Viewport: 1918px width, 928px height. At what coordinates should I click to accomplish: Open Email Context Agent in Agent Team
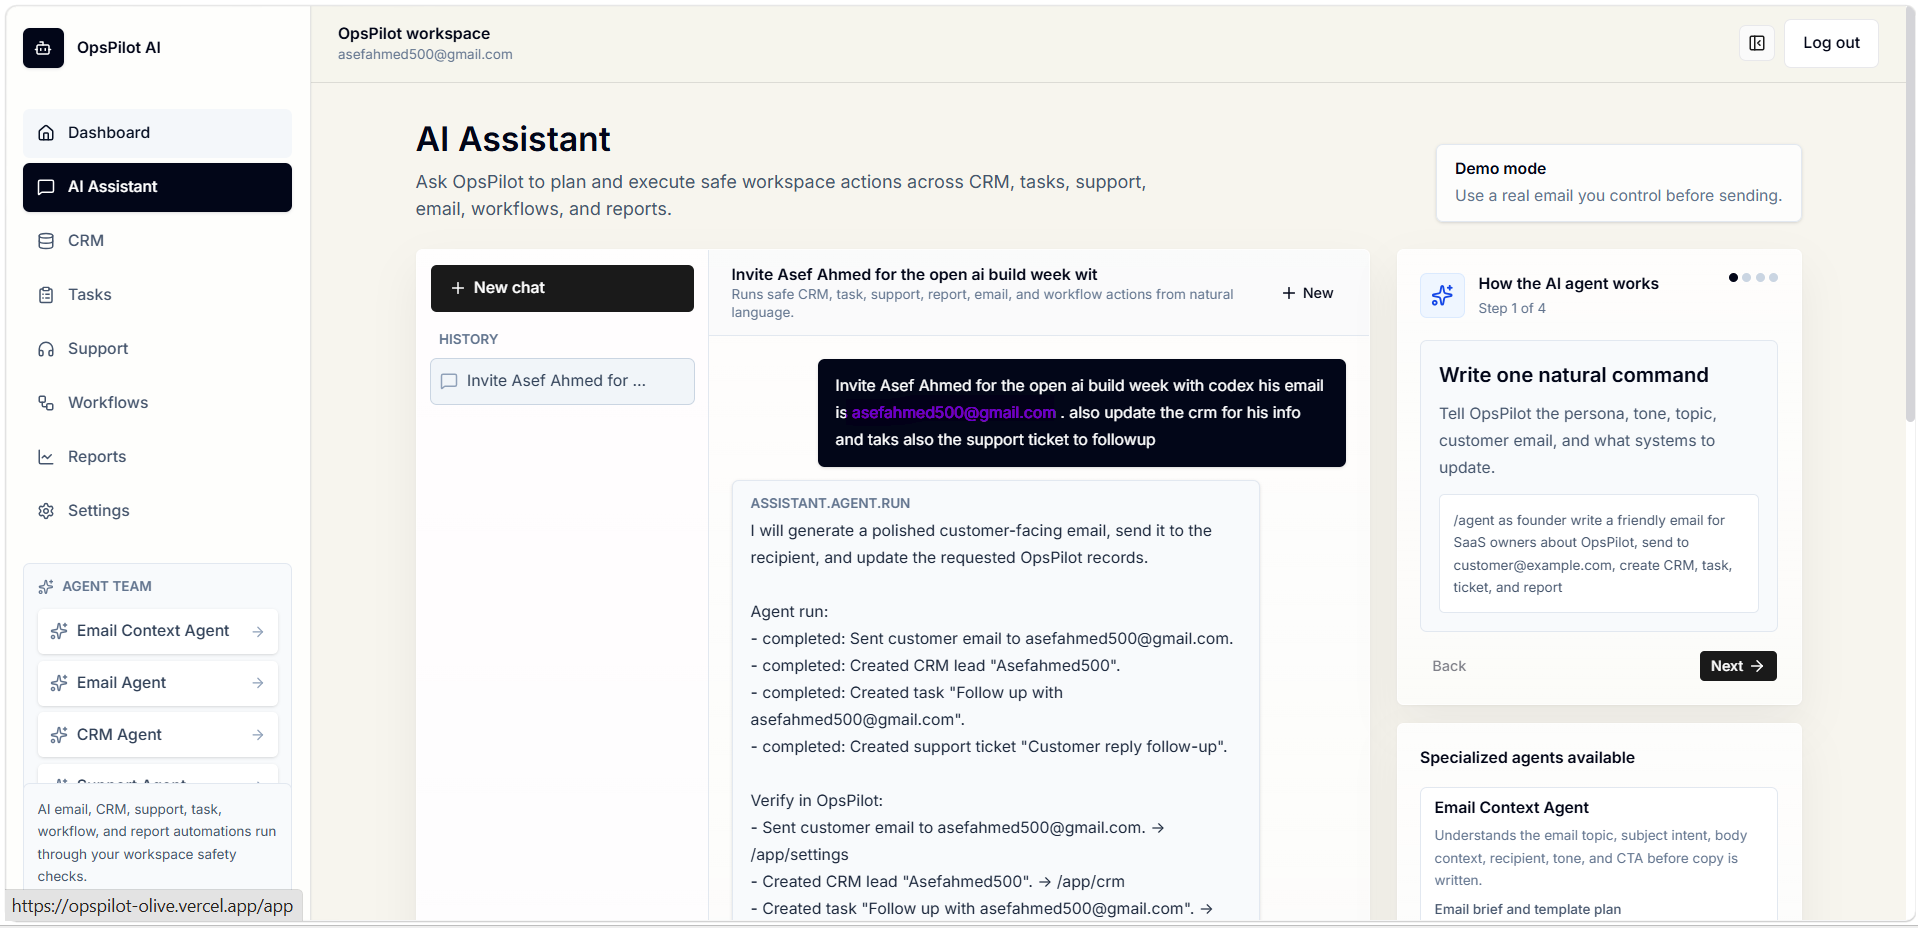[158, 631]
